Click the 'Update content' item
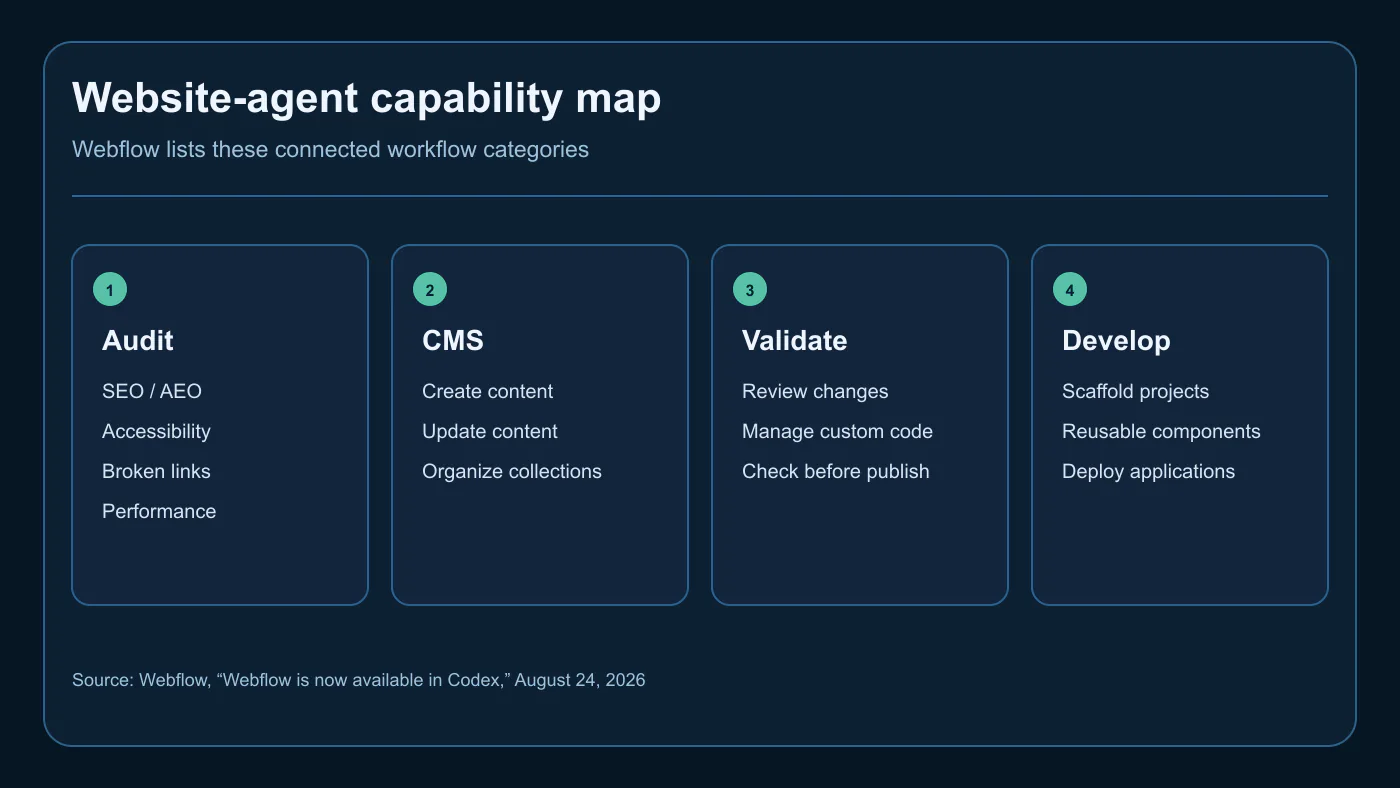The width and height of the screenshot is (1400, 788). [490, 432]
